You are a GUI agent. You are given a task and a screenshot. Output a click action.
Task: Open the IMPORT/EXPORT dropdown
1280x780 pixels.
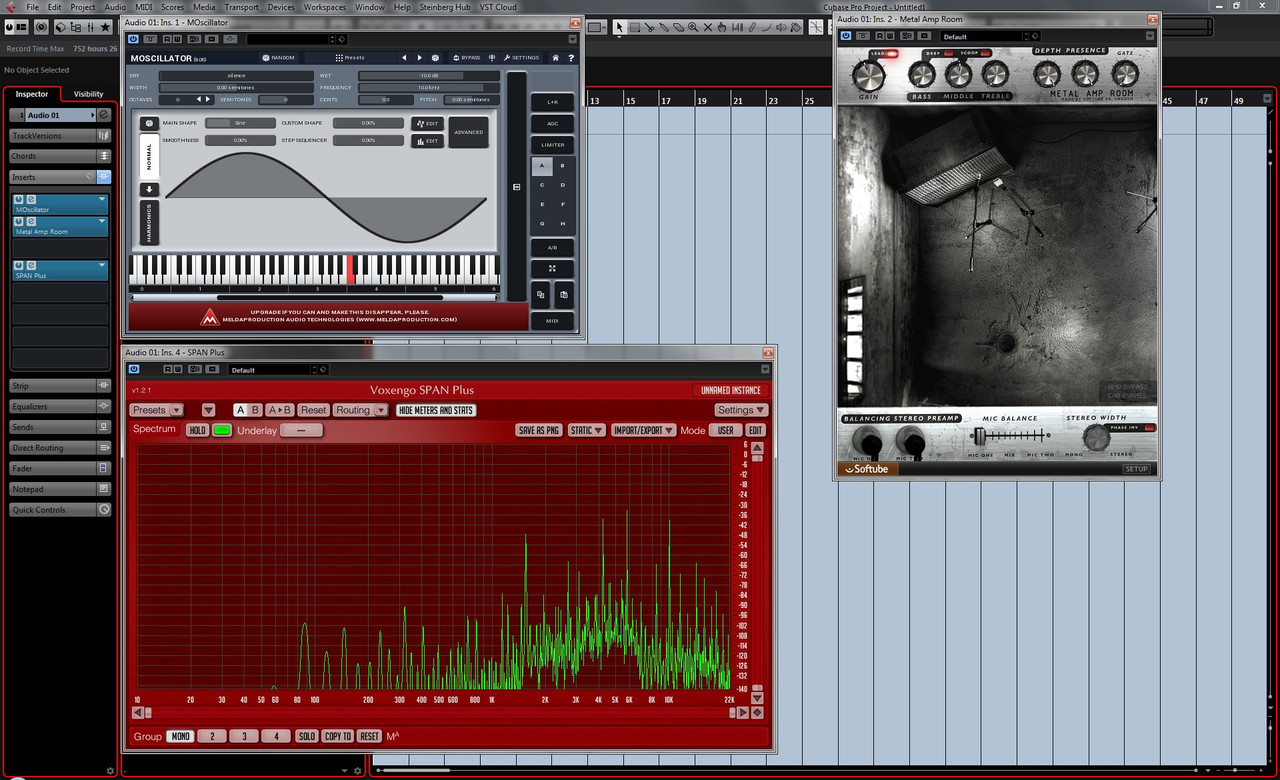[643, 430]
